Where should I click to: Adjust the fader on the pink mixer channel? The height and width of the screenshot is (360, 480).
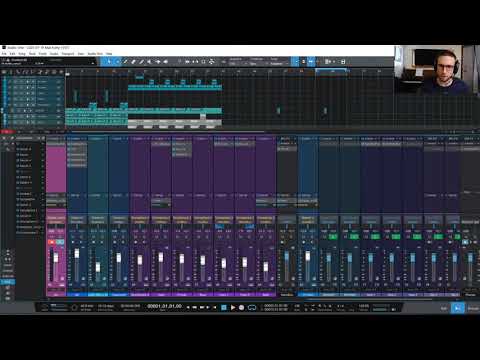(56, 257)
